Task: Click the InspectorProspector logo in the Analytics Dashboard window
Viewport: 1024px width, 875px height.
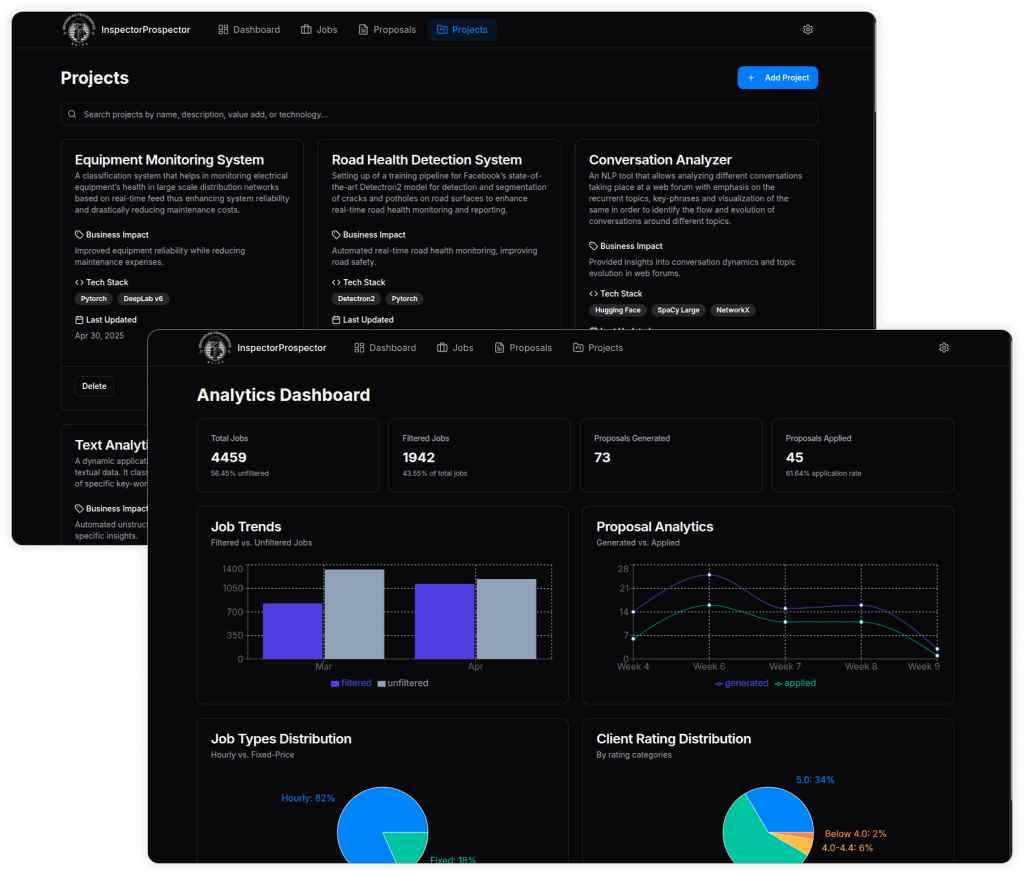Action: (215, 347)
